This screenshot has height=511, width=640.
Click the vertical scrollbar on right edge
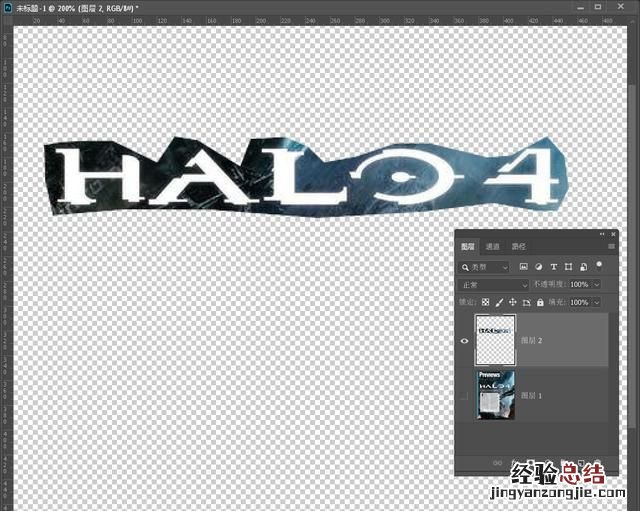pyautogui.click(x=633, y=257)
